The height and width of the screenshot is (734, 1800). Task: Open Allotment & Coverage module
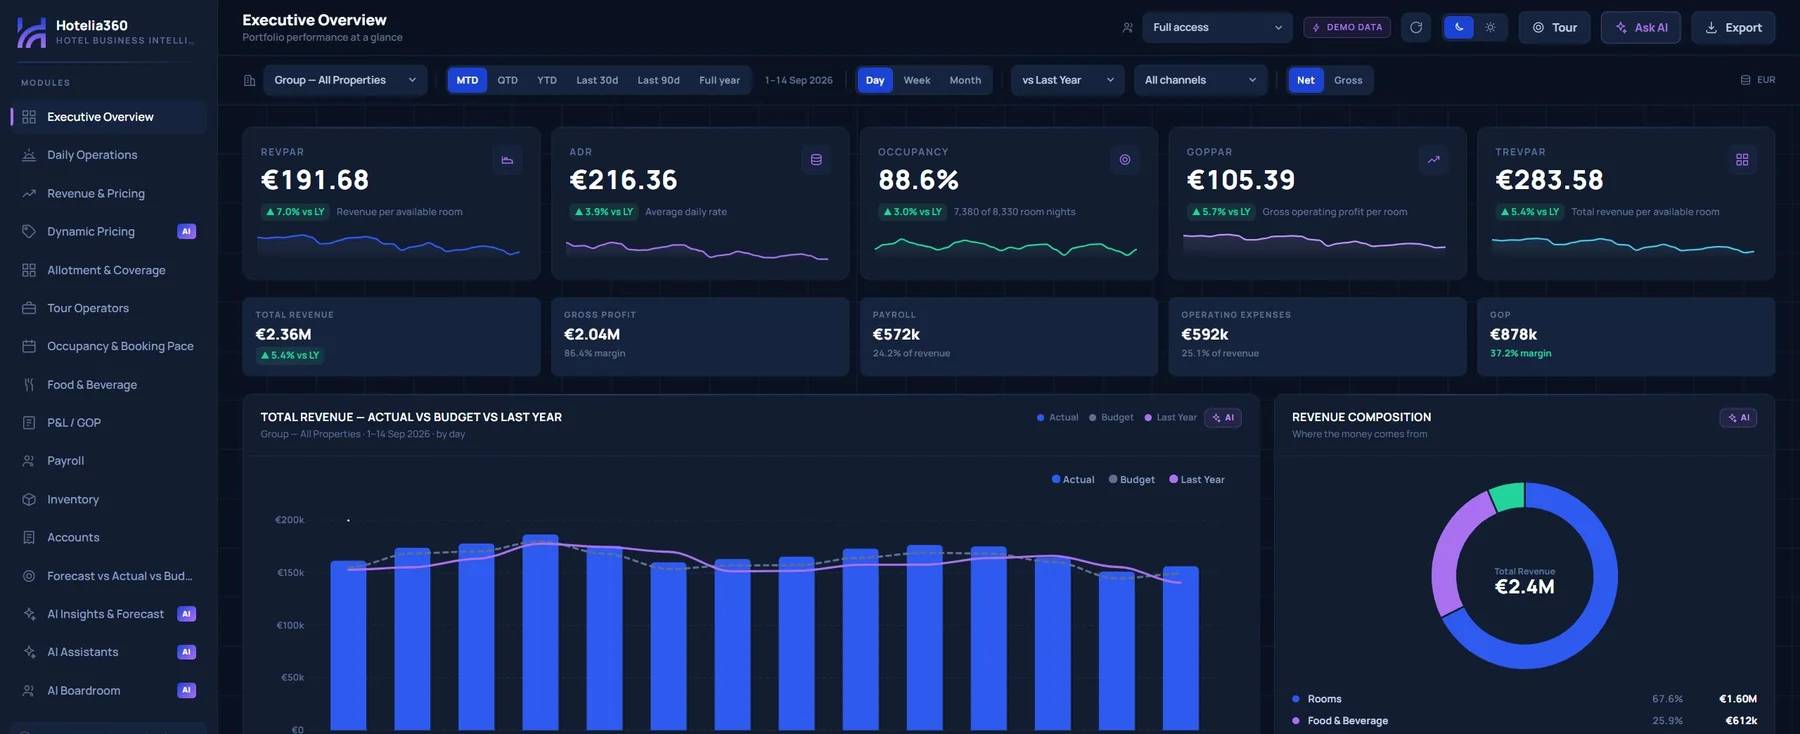click(x=109, y=270)
